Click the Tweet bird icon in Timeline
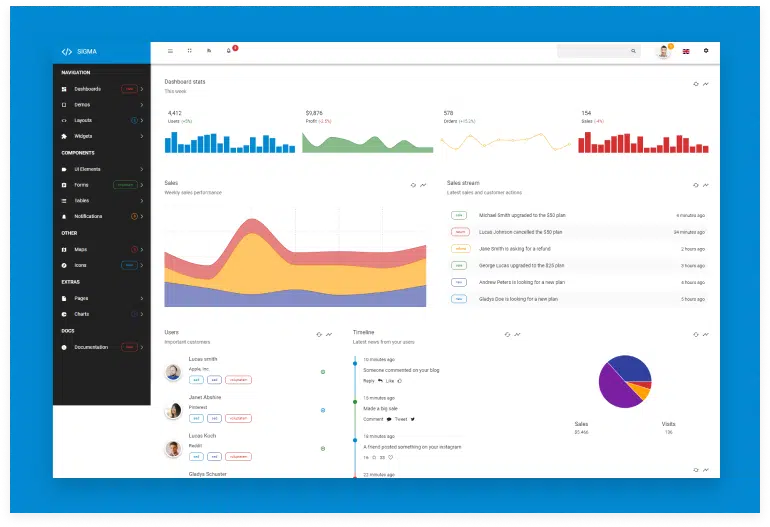The width and height of the screenshot is (770, 527). [x=412, y=419]
